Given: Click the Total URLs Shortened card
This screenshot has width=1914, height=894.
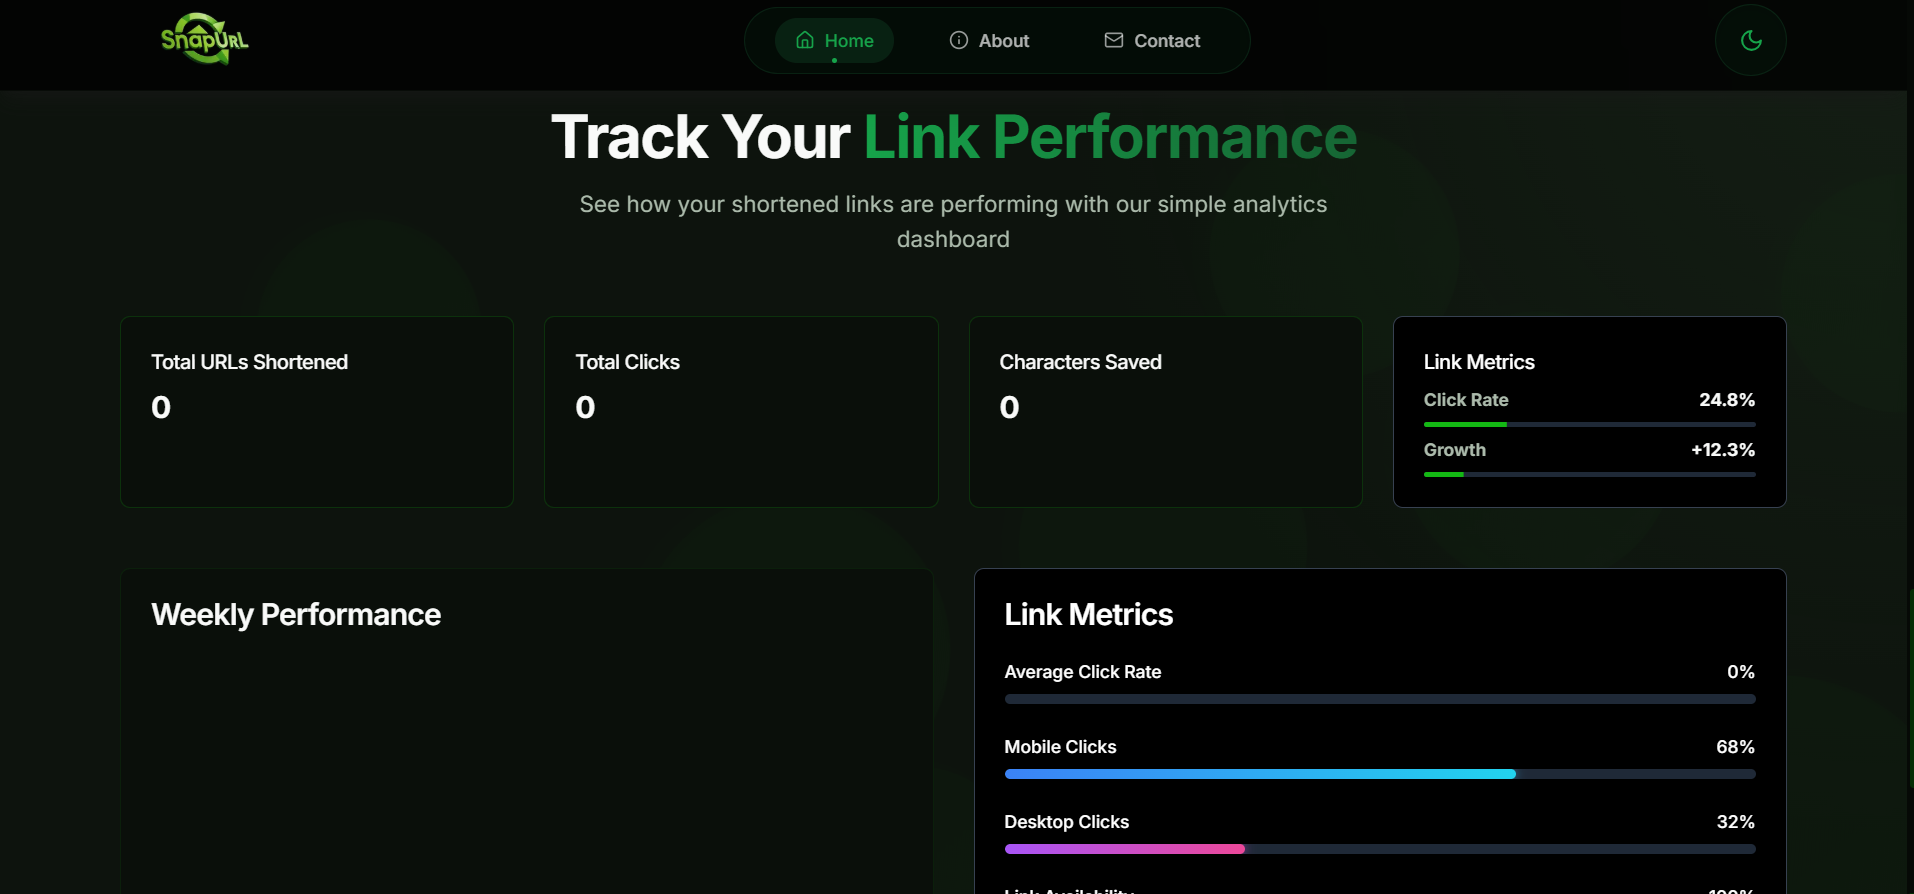Looking at the screenshot, I should coord(317,412).
